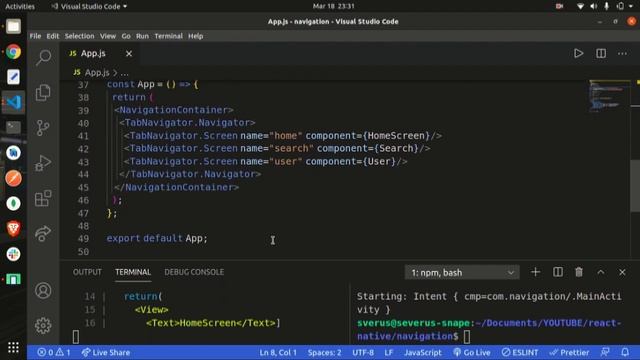Show applications grid in dock

(13, 347)
